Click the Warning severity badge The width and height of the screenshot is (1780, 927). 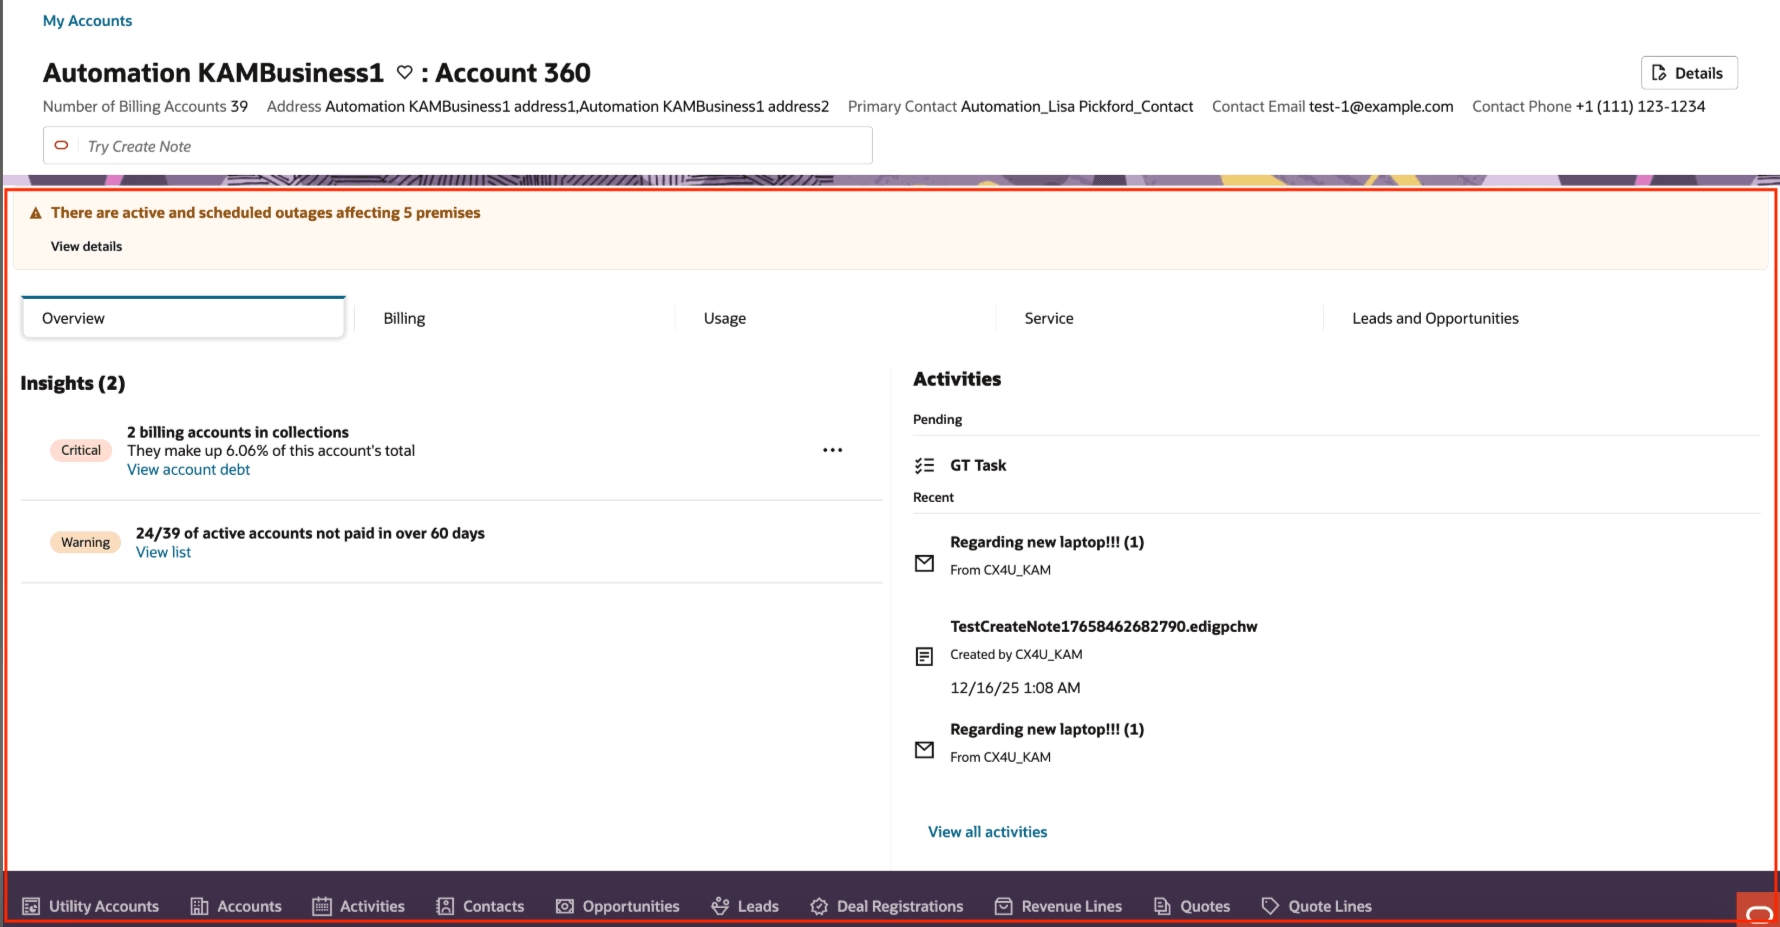pyautogui.click(x=85, y=541)
